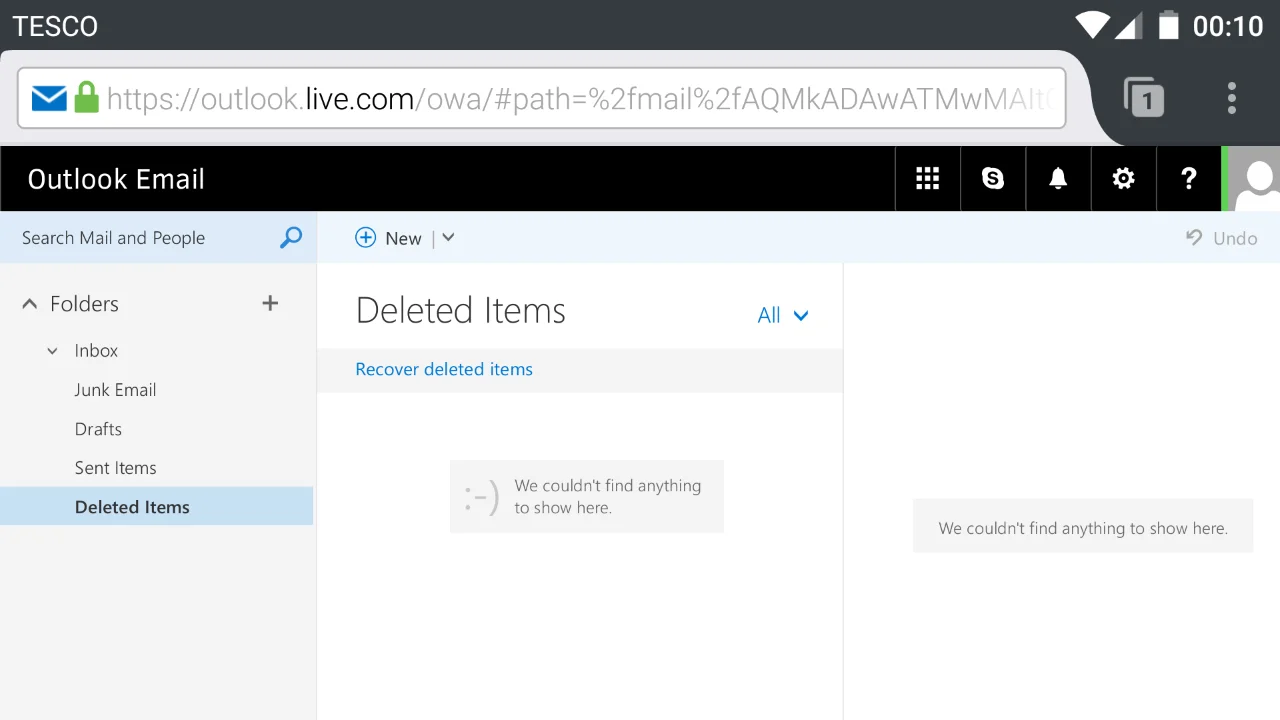Click the Deleted Items heading text
Viewport: 1280px width, 720px height.
461,310
